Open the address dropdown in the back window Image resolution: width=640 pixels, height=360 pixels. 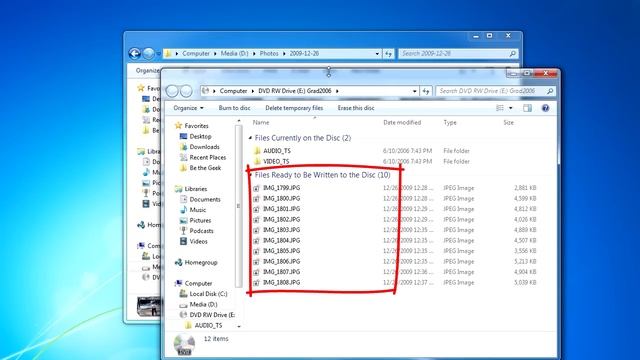tap(377, 53)
